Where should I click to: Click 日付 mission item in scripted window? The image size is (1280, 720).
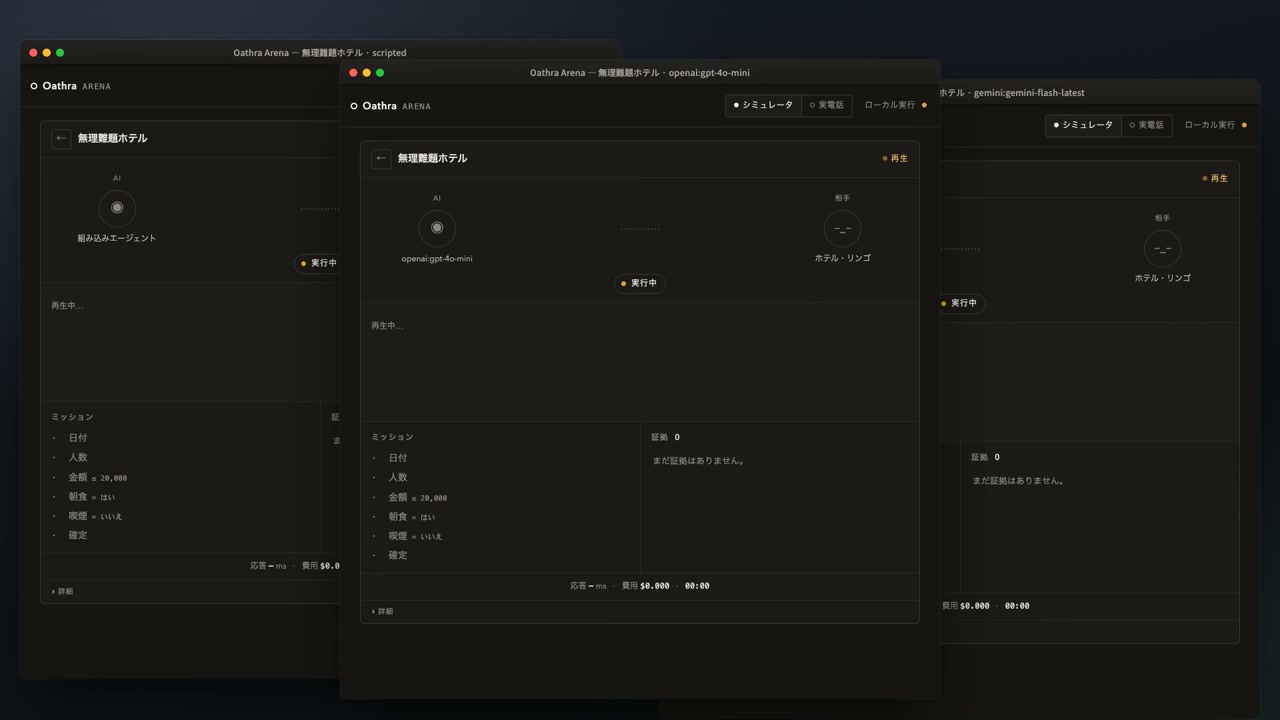click(78, 438)
